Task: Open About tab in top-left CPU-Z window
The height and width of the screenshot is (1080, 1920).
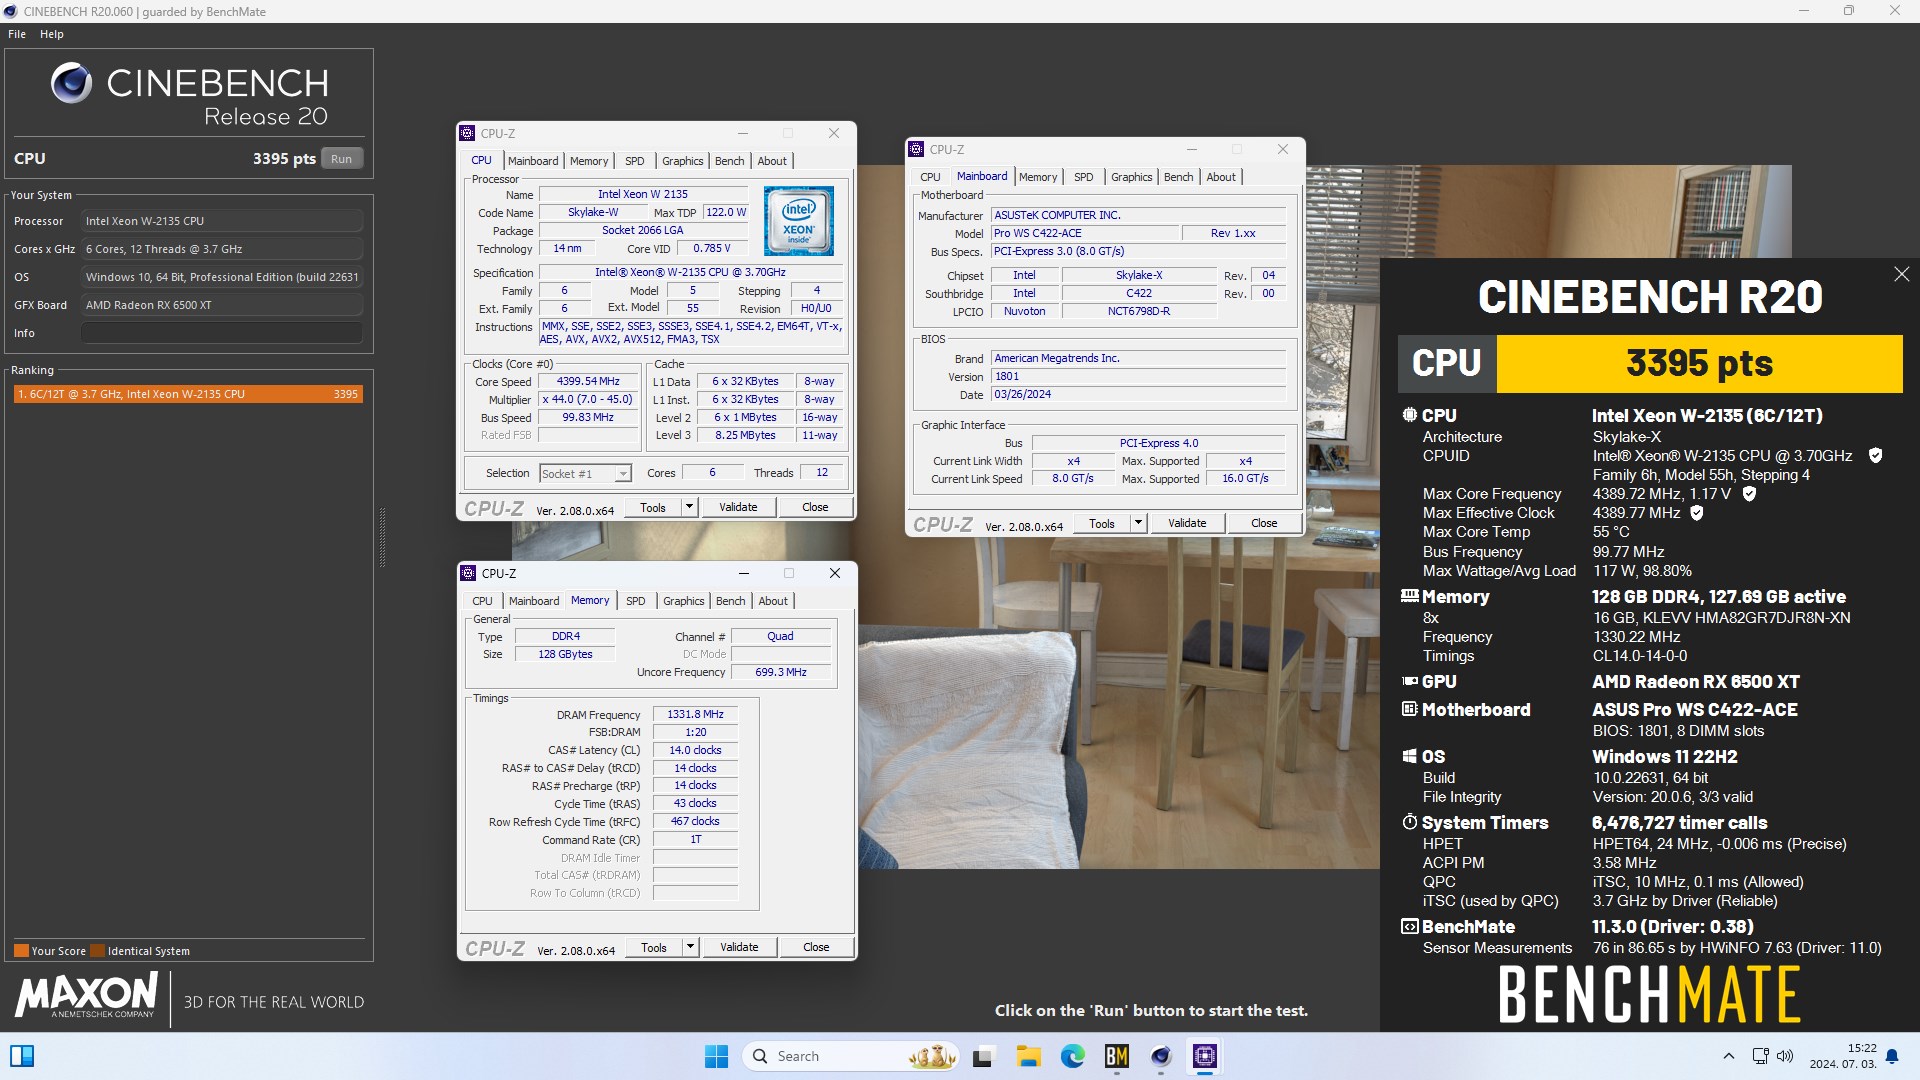Action: (772, 161)
